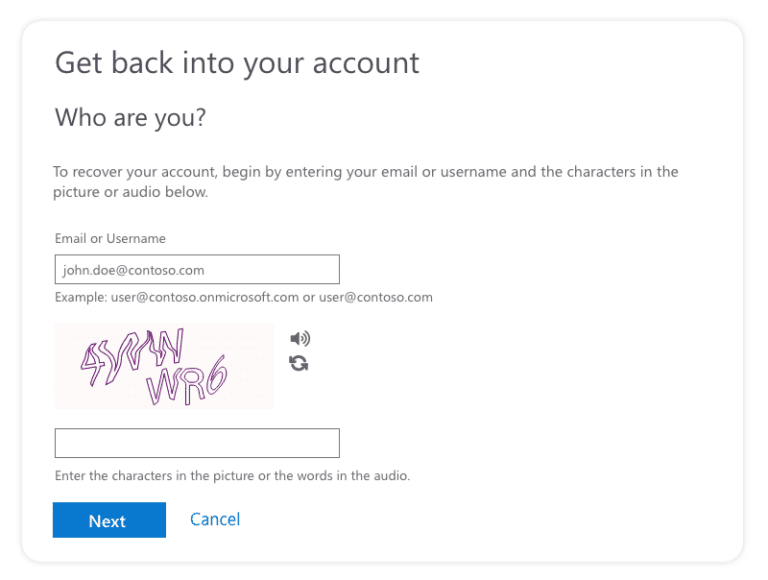
Task: Play the audio CAPTCHA speaker icon
Action: 299,339
